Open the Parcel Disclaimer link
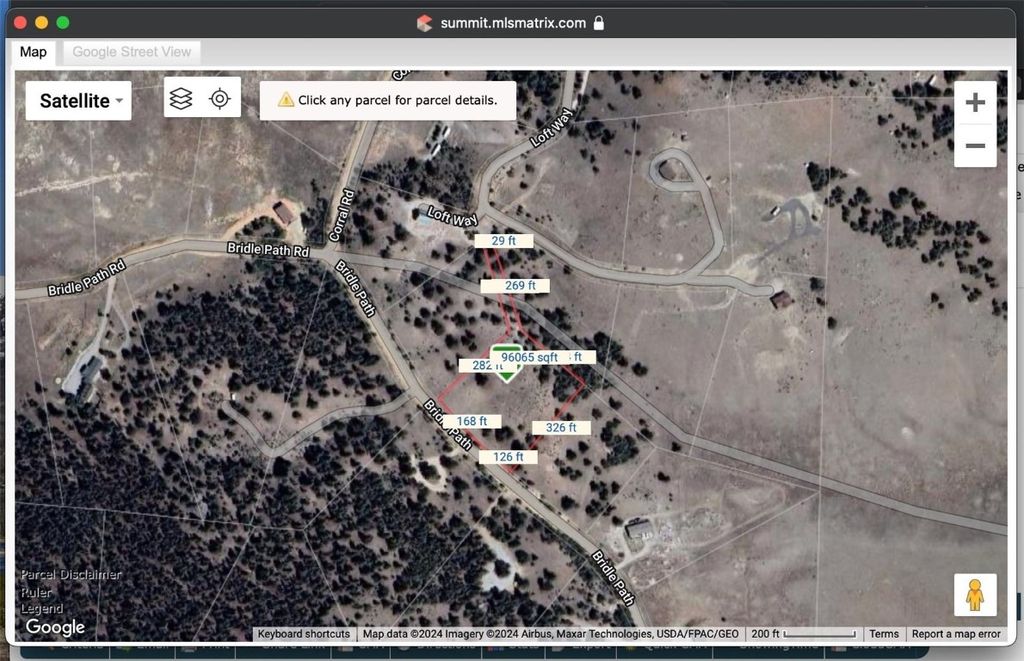Viewport: 1024px width, 661px height. (x=71, y=575)
